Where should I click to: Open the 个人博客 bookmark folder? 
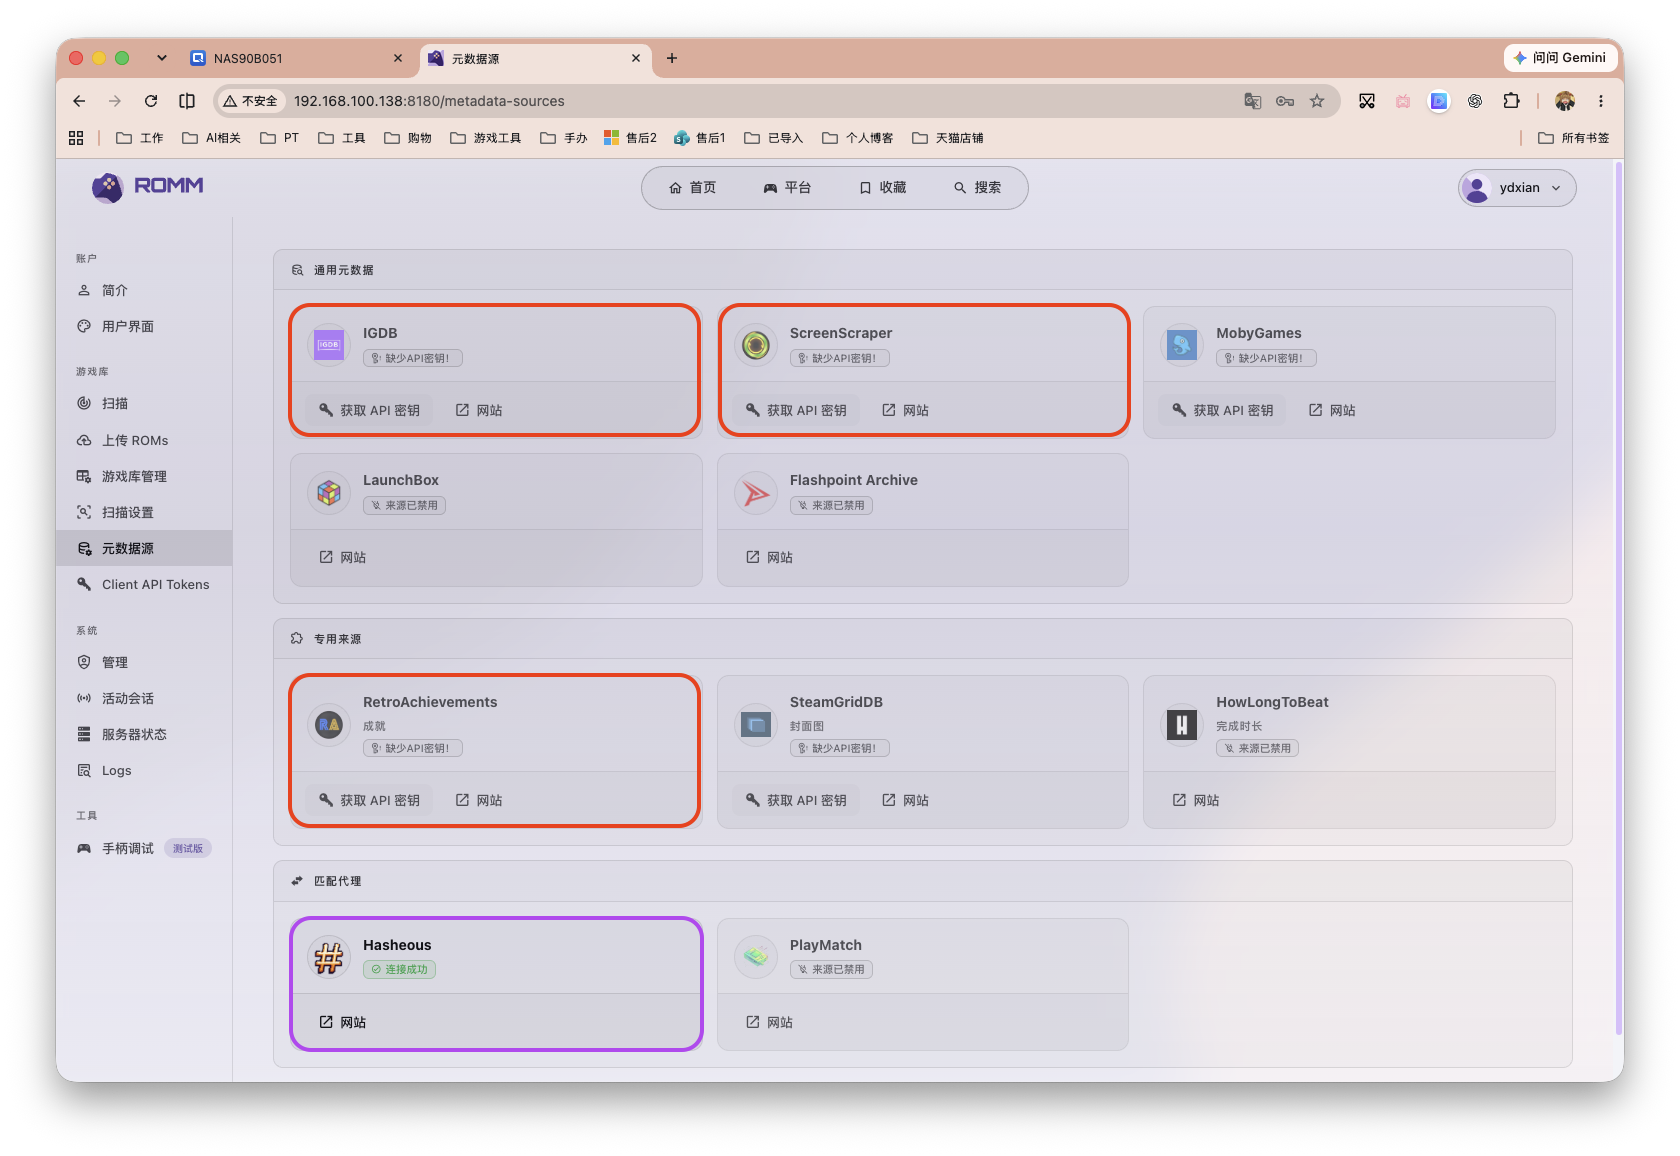[x=858, y=138]
